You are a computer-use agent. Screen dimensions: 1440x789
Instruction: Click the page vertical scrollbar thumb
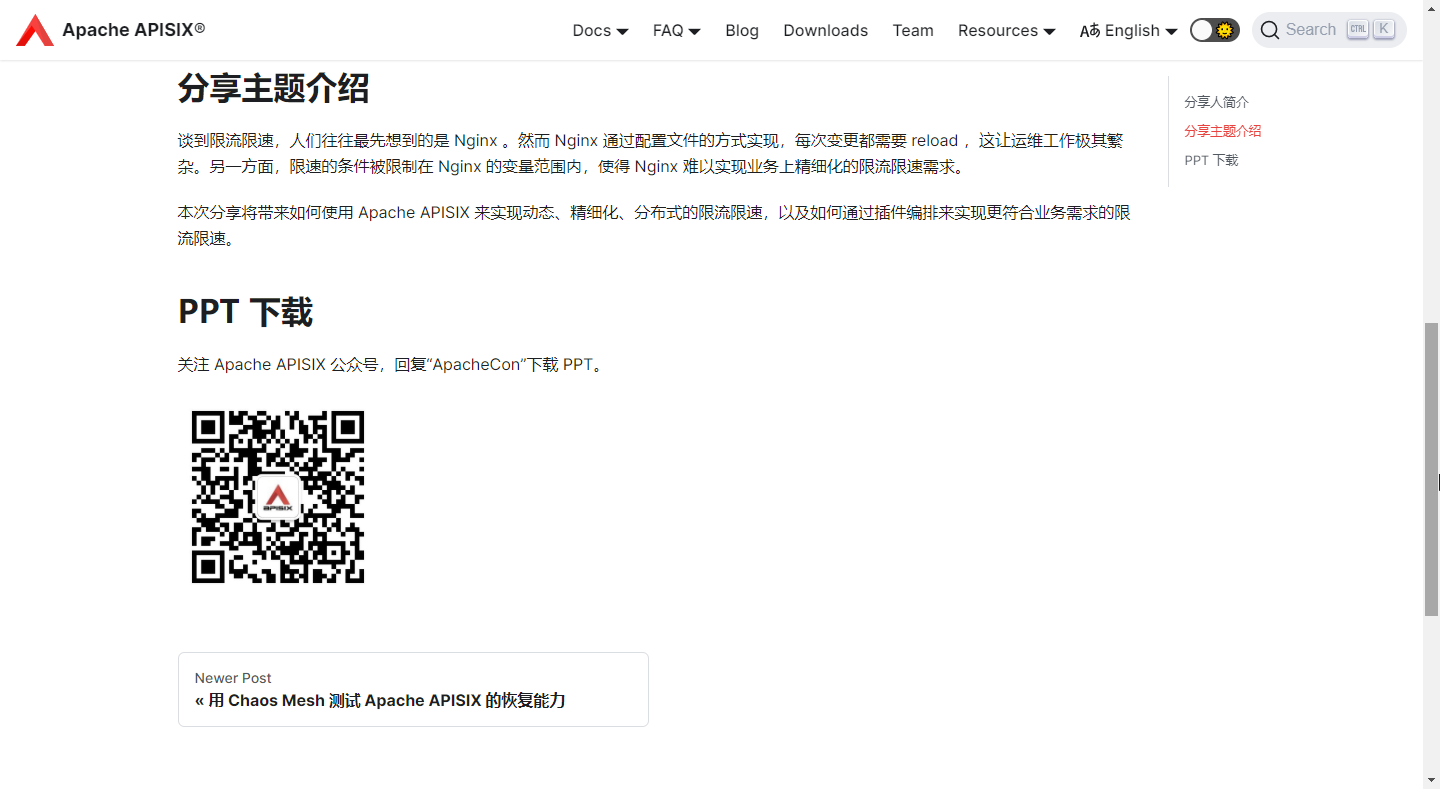1431,469
